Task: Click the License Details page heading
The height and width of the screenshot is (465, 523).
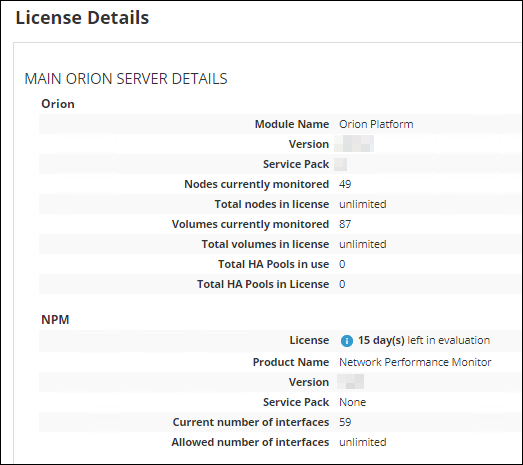Action: 82,18
